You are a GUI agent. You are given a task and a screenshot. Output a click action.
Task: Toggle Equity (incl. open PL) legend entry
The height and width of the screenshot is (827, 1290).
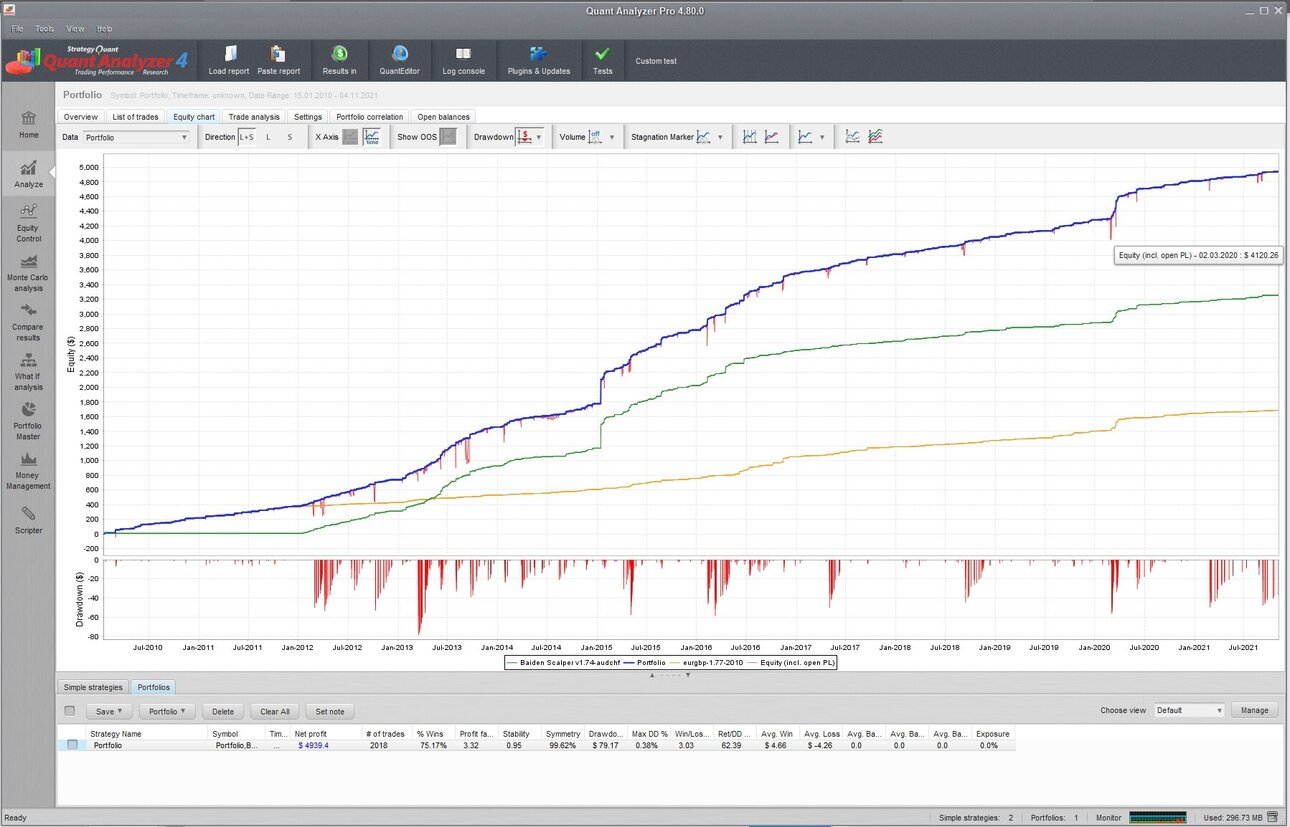792,662
